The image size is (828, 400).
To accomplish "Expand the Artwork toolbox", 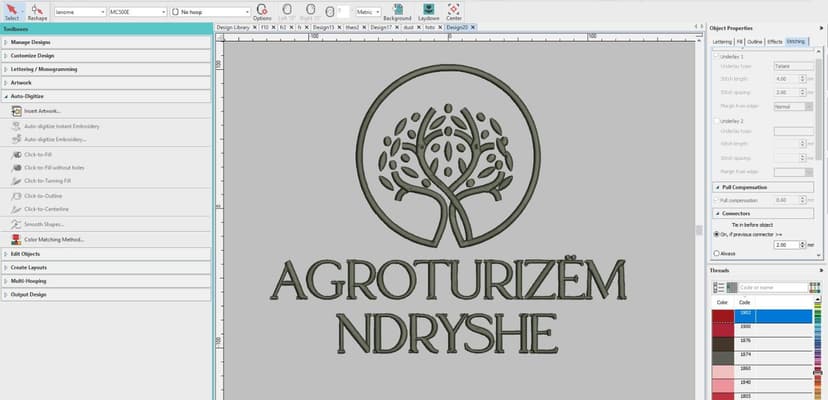I will coord(106,83).
